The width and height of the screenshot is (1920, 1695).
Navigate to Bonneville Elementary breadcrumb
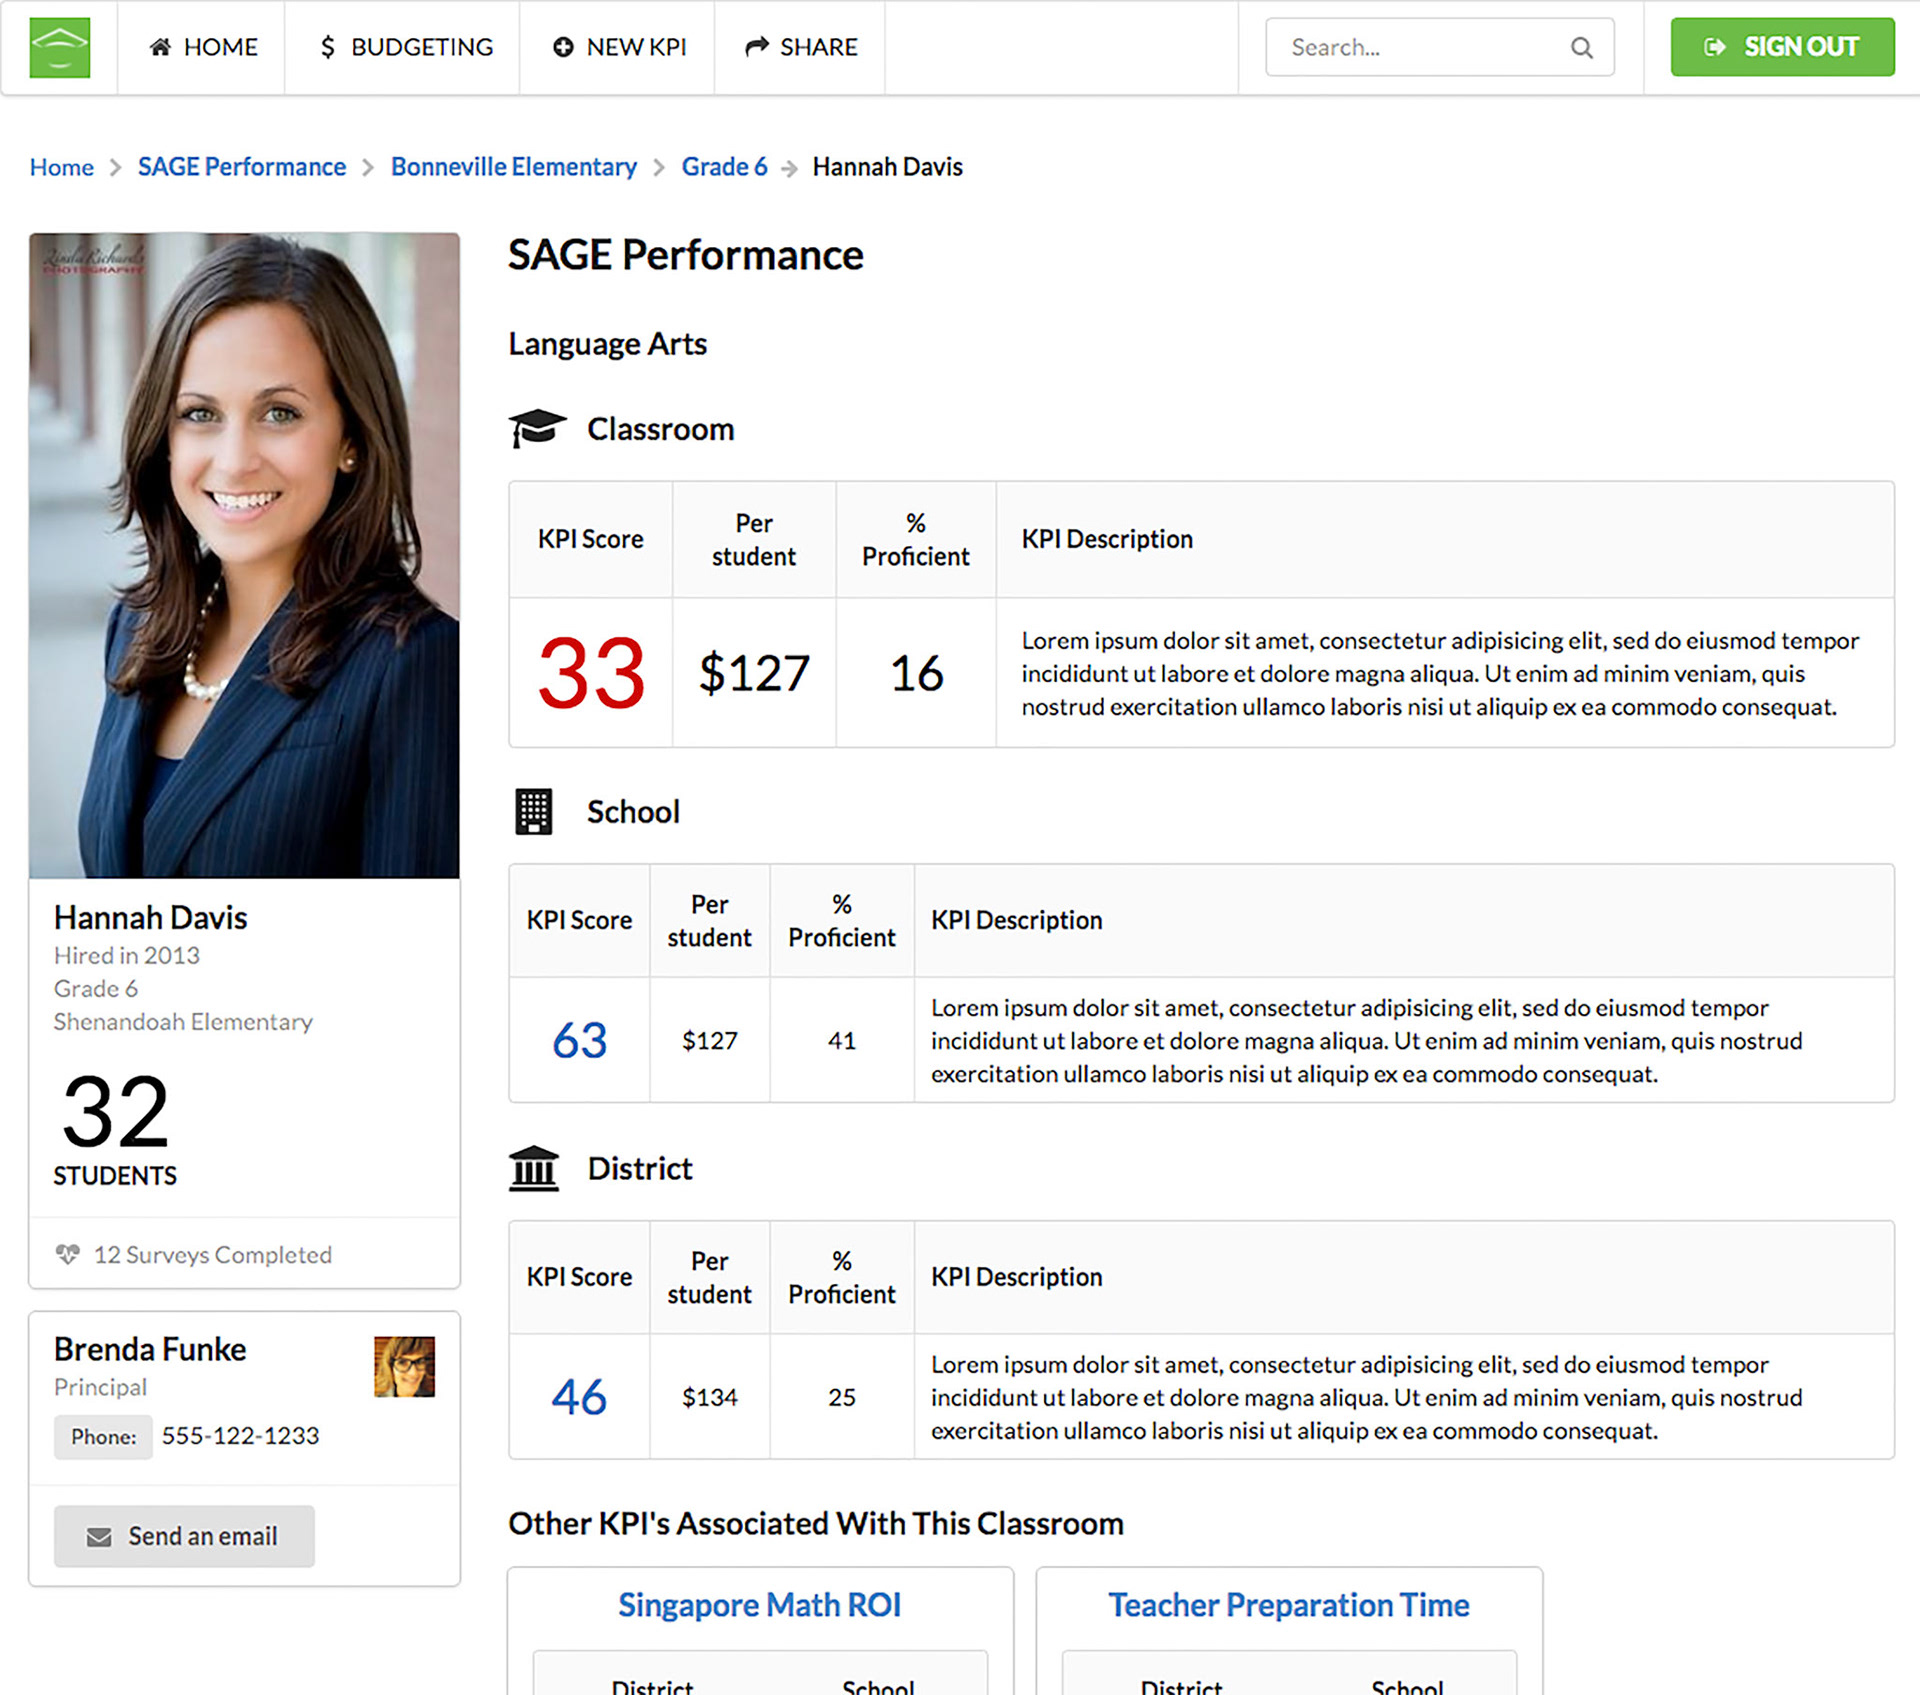[513, 167]
